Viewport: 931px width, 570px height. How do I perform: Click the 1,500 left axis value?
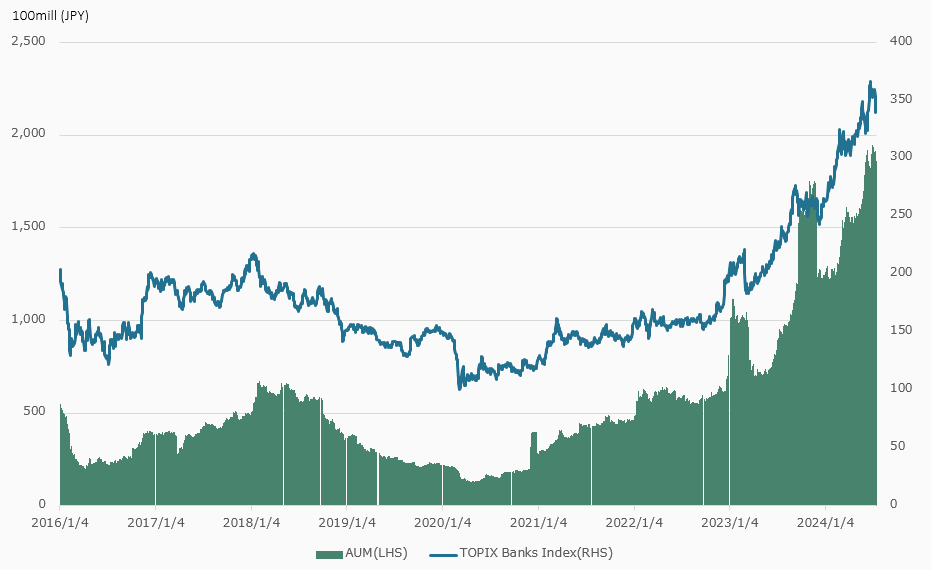click(x=29, y=227)
